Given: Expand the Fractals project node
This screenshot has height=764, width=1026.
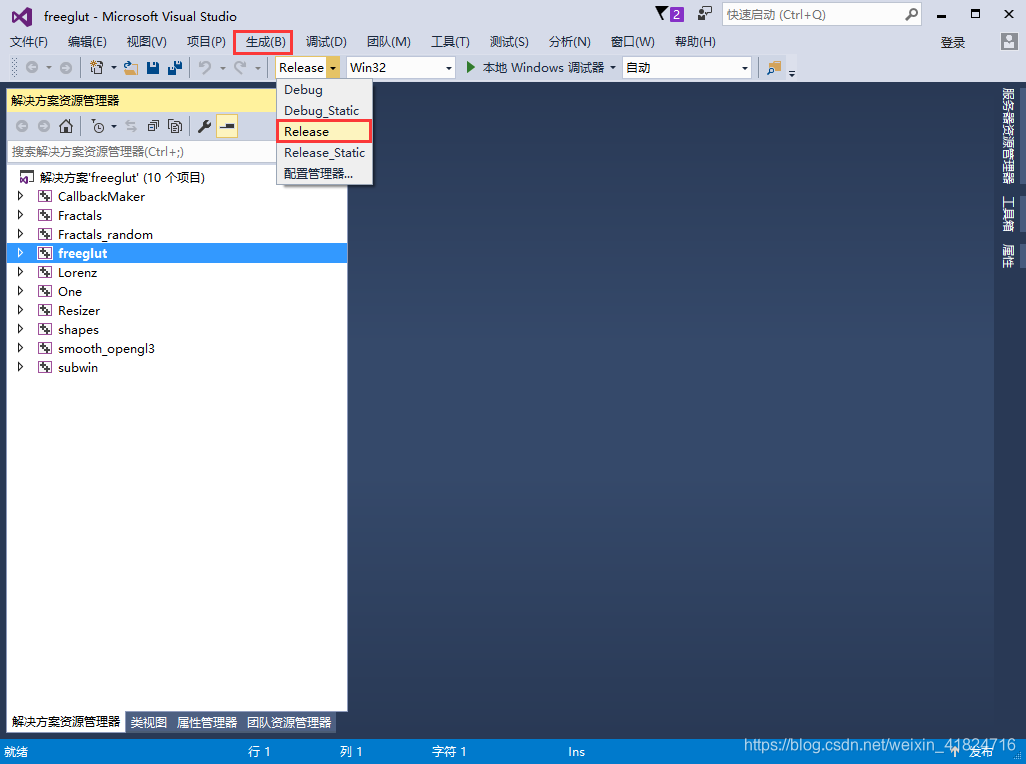Looking at the screenshot, I should click(x=20, y=215).
